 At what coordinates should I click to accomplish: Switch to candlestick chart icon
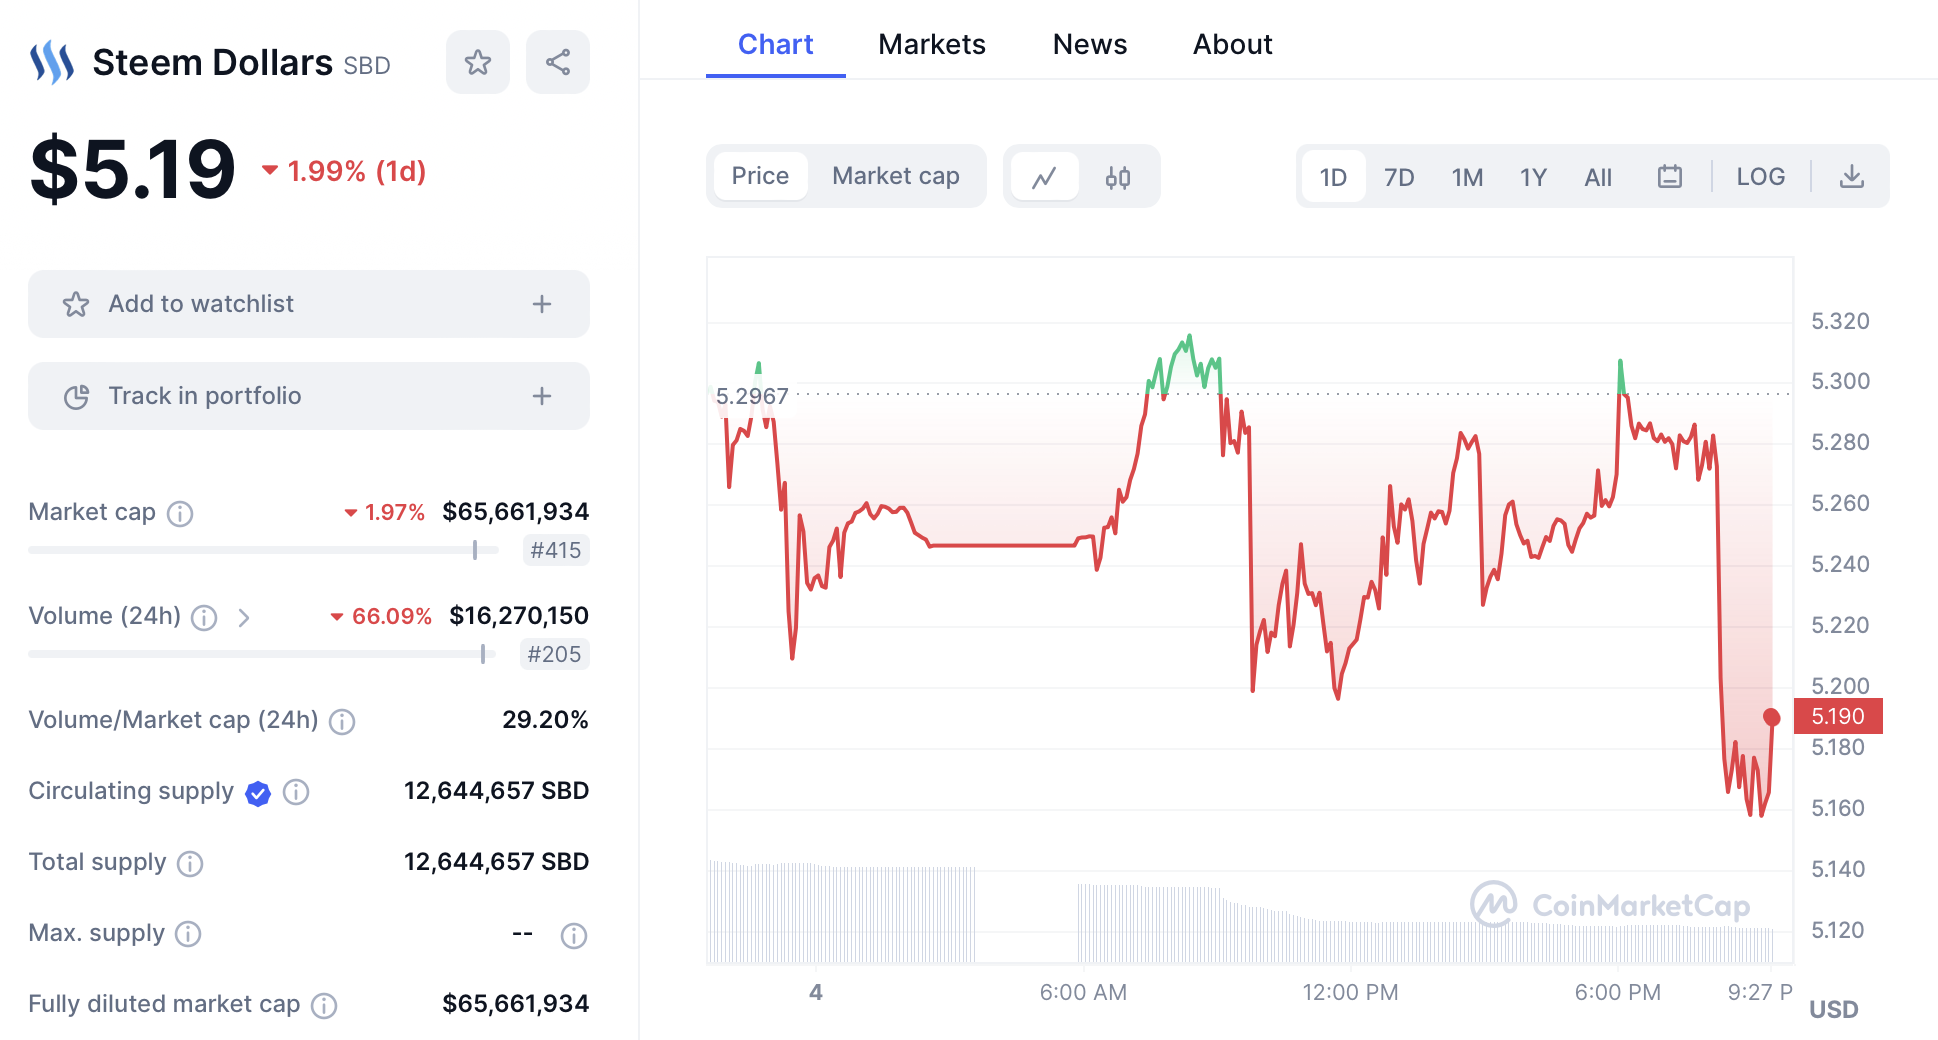(1118, 177)
